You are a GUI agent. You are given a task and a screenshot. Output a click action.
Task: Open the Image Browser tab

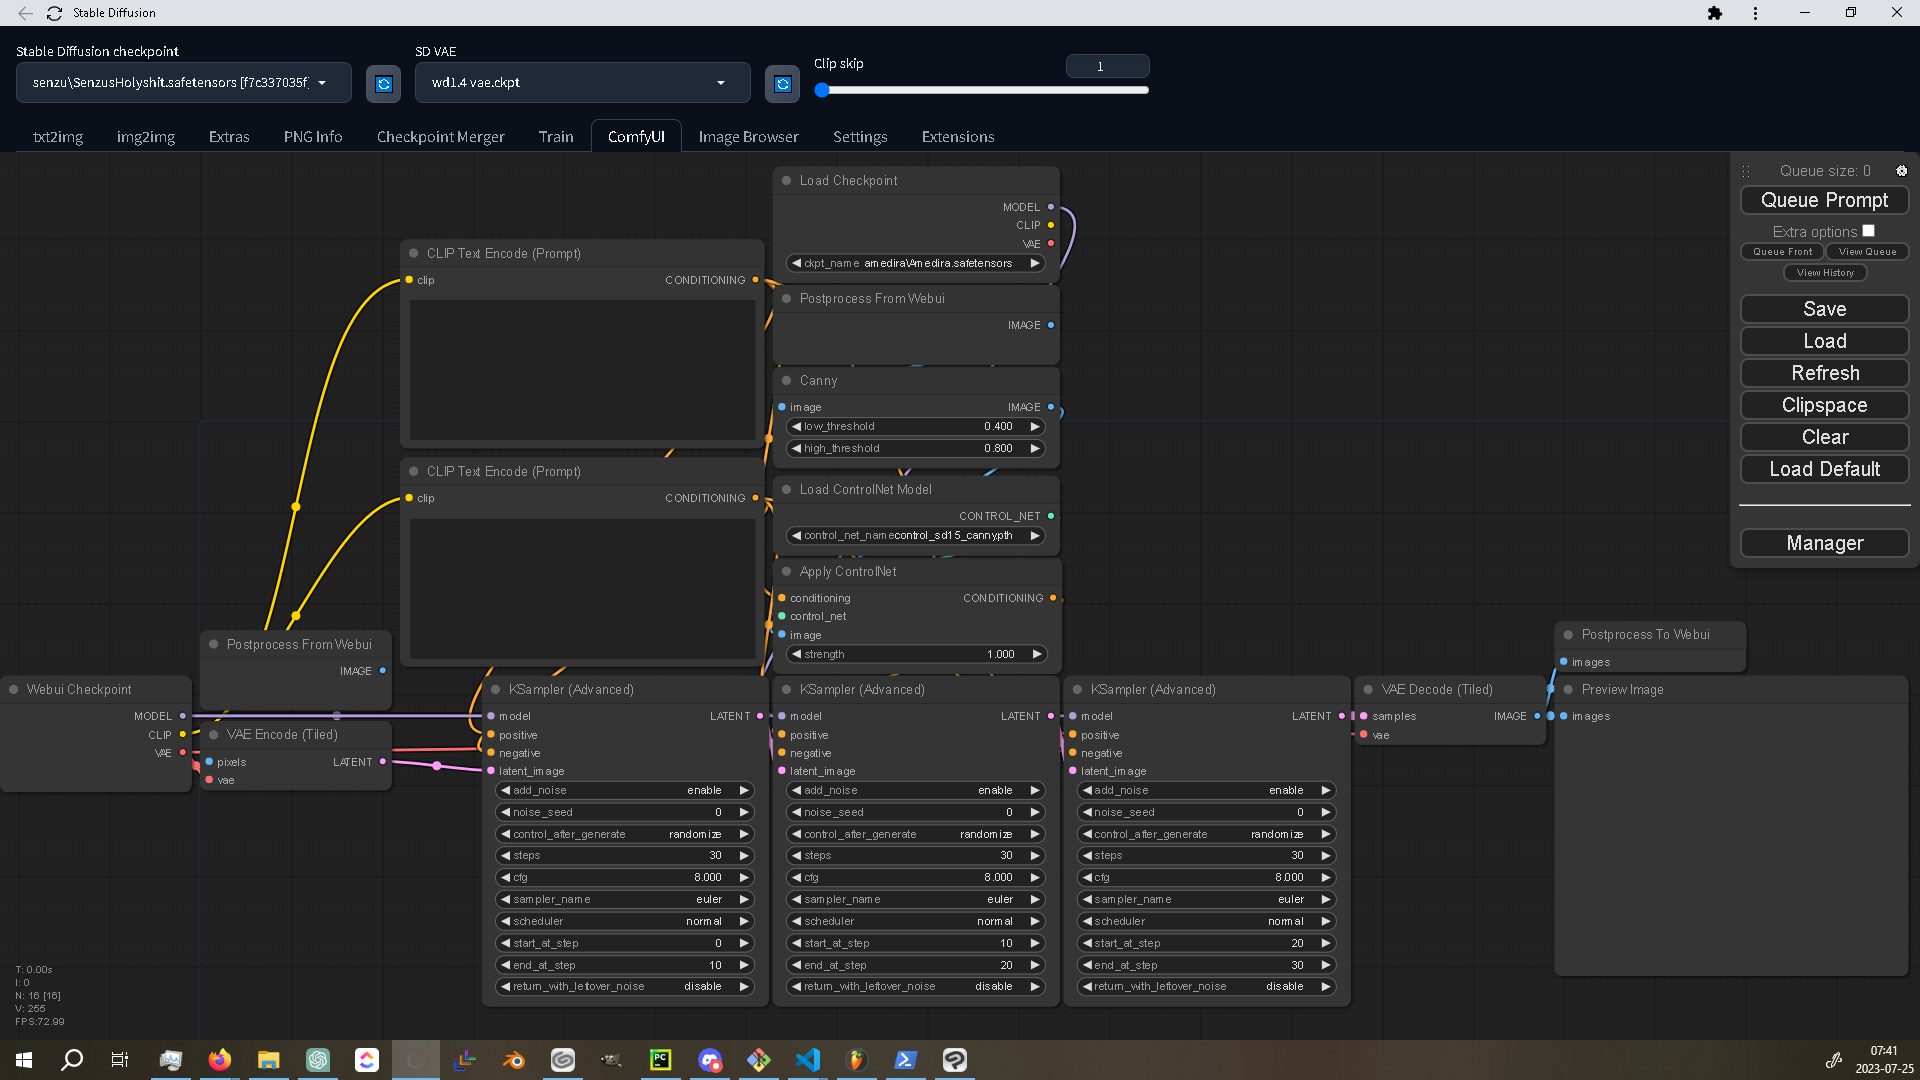point(748,137)
